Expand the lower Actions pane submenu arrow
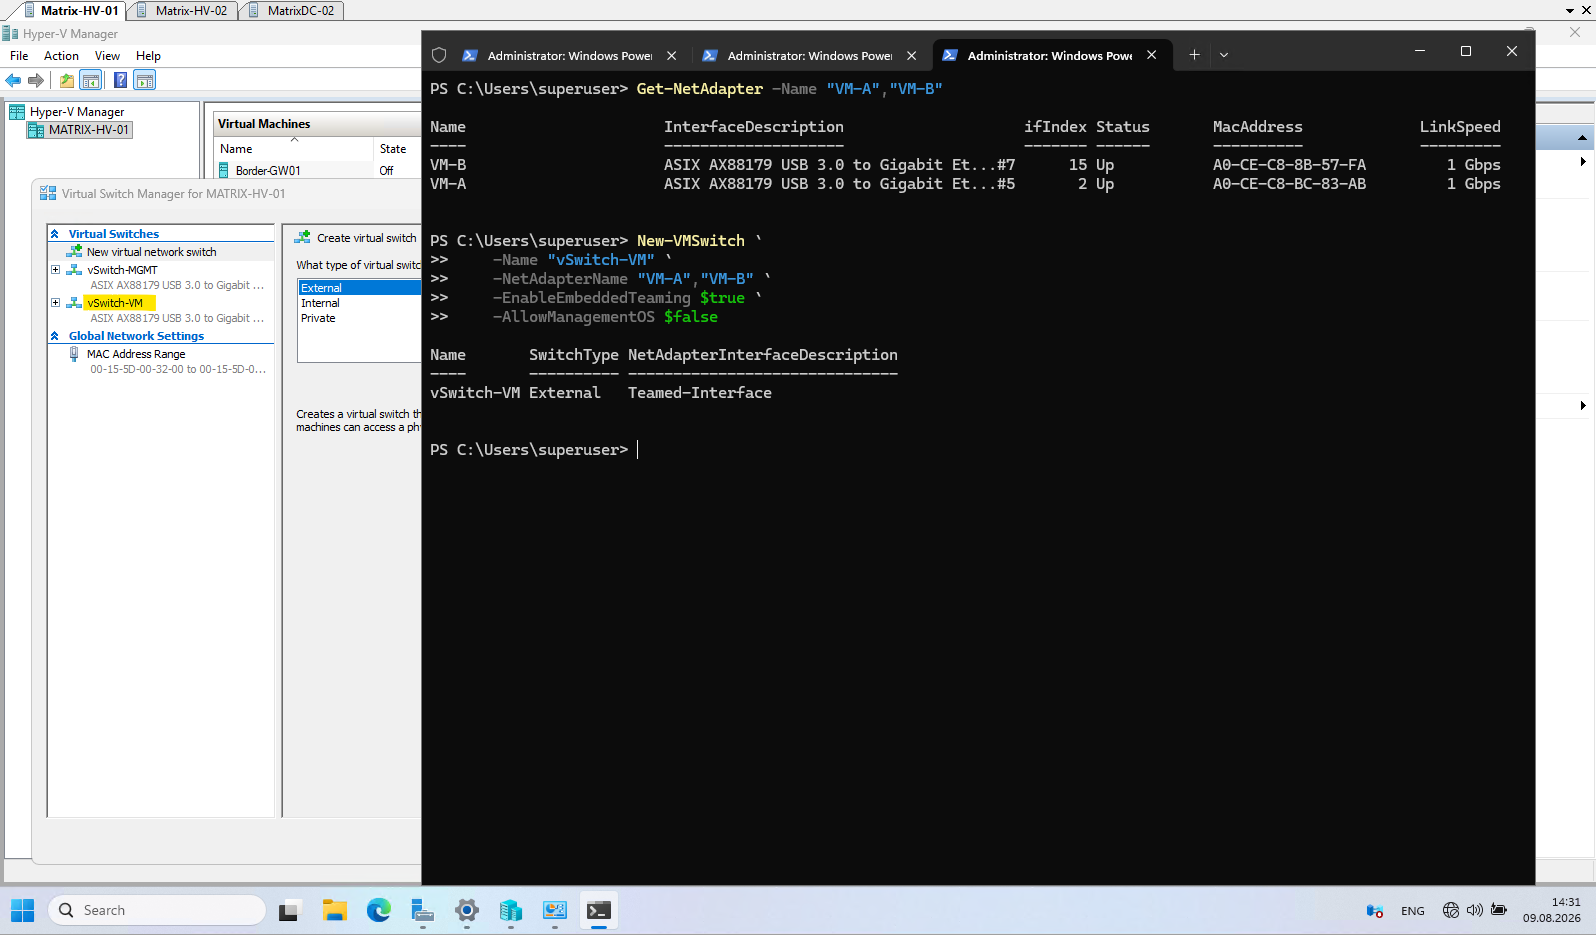Image resolution: width=1596 pixels, height=935 pixels. 1583,405
